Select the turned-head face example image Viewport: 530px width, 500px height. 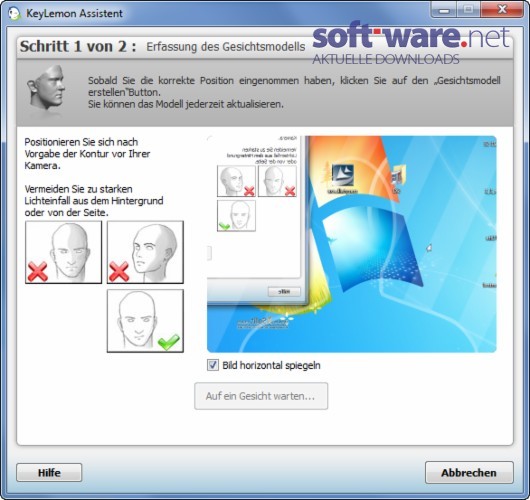click(145, 252)
